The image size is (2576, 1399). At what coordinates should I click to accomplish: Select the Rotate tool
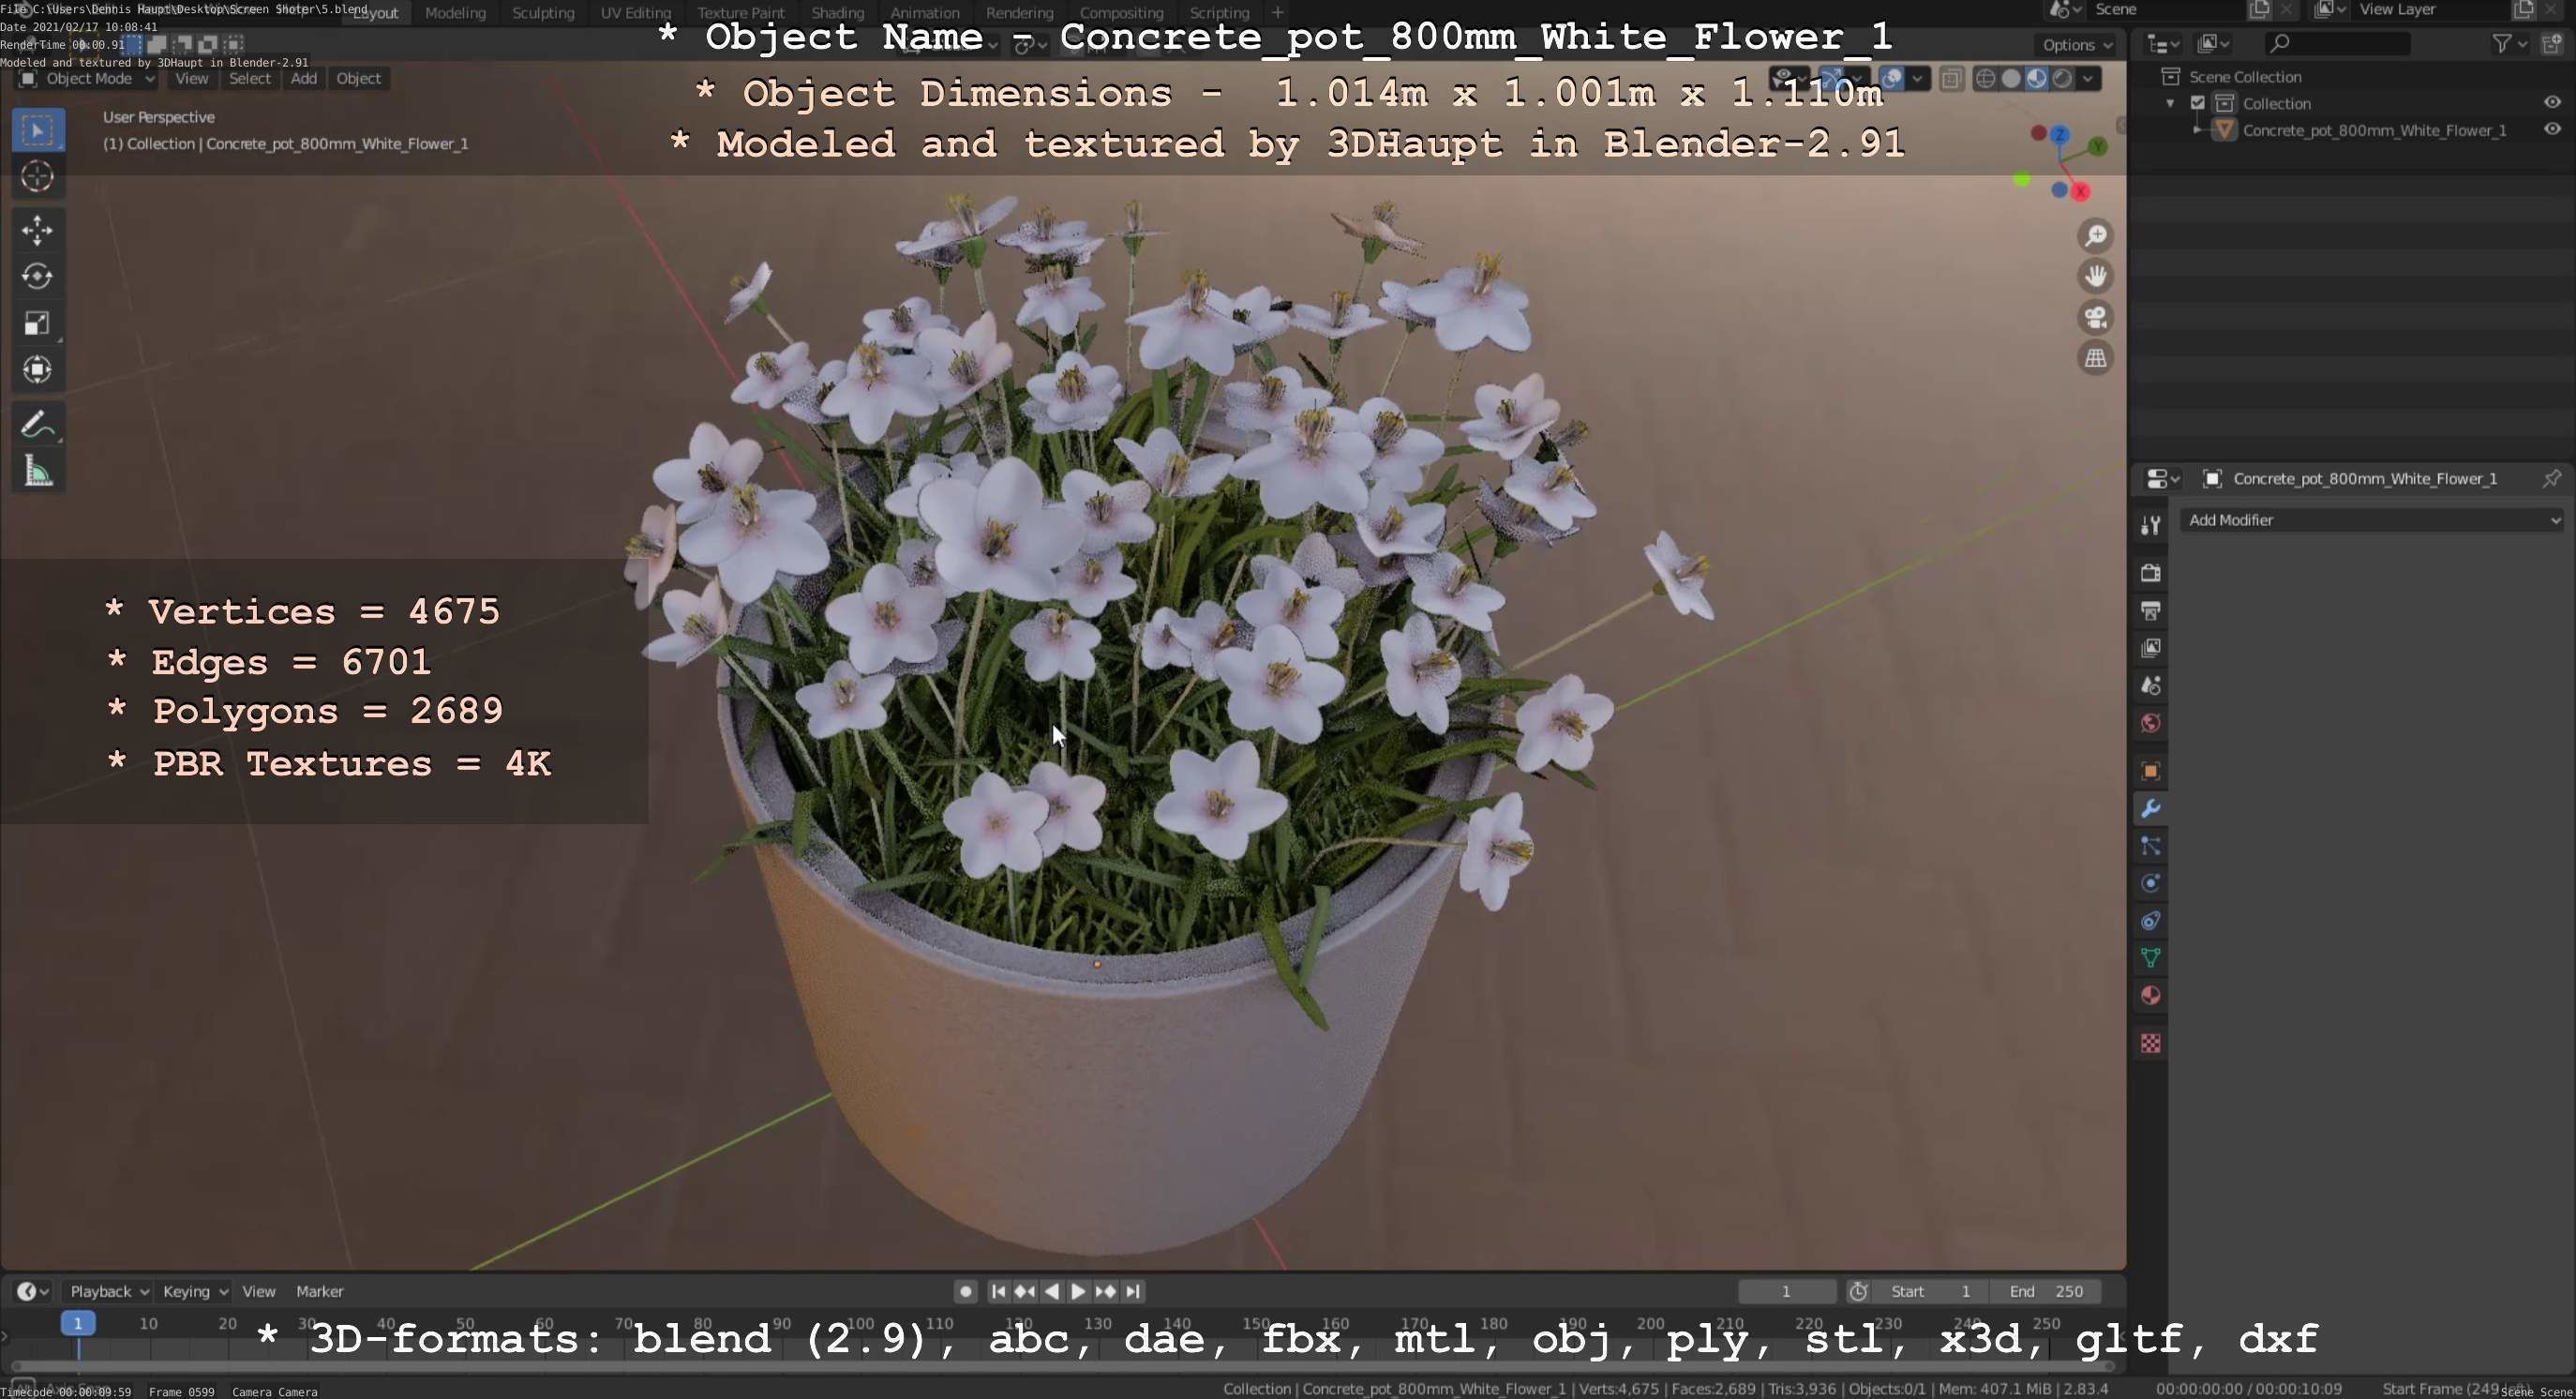[37, 276]
